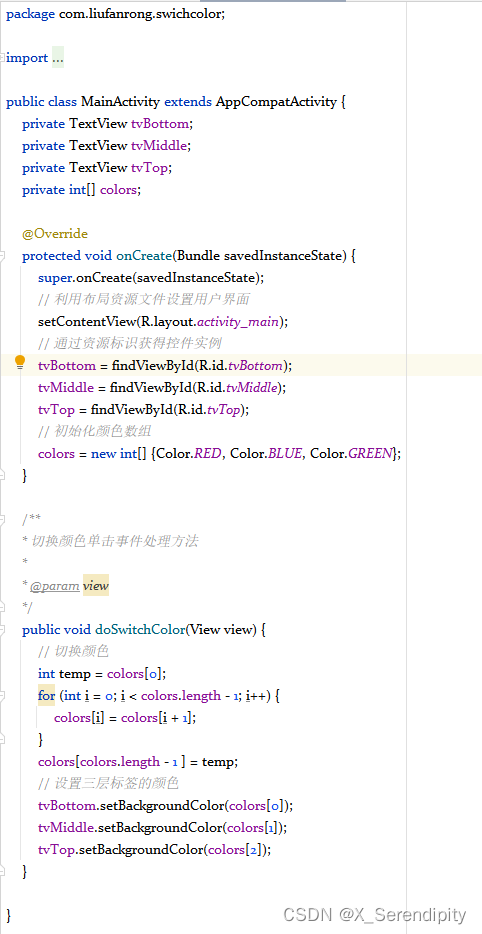Expand the folded import statements gutter marker
Image resolution: width=482 pixels, height=934 pixels.
(2, 58)
